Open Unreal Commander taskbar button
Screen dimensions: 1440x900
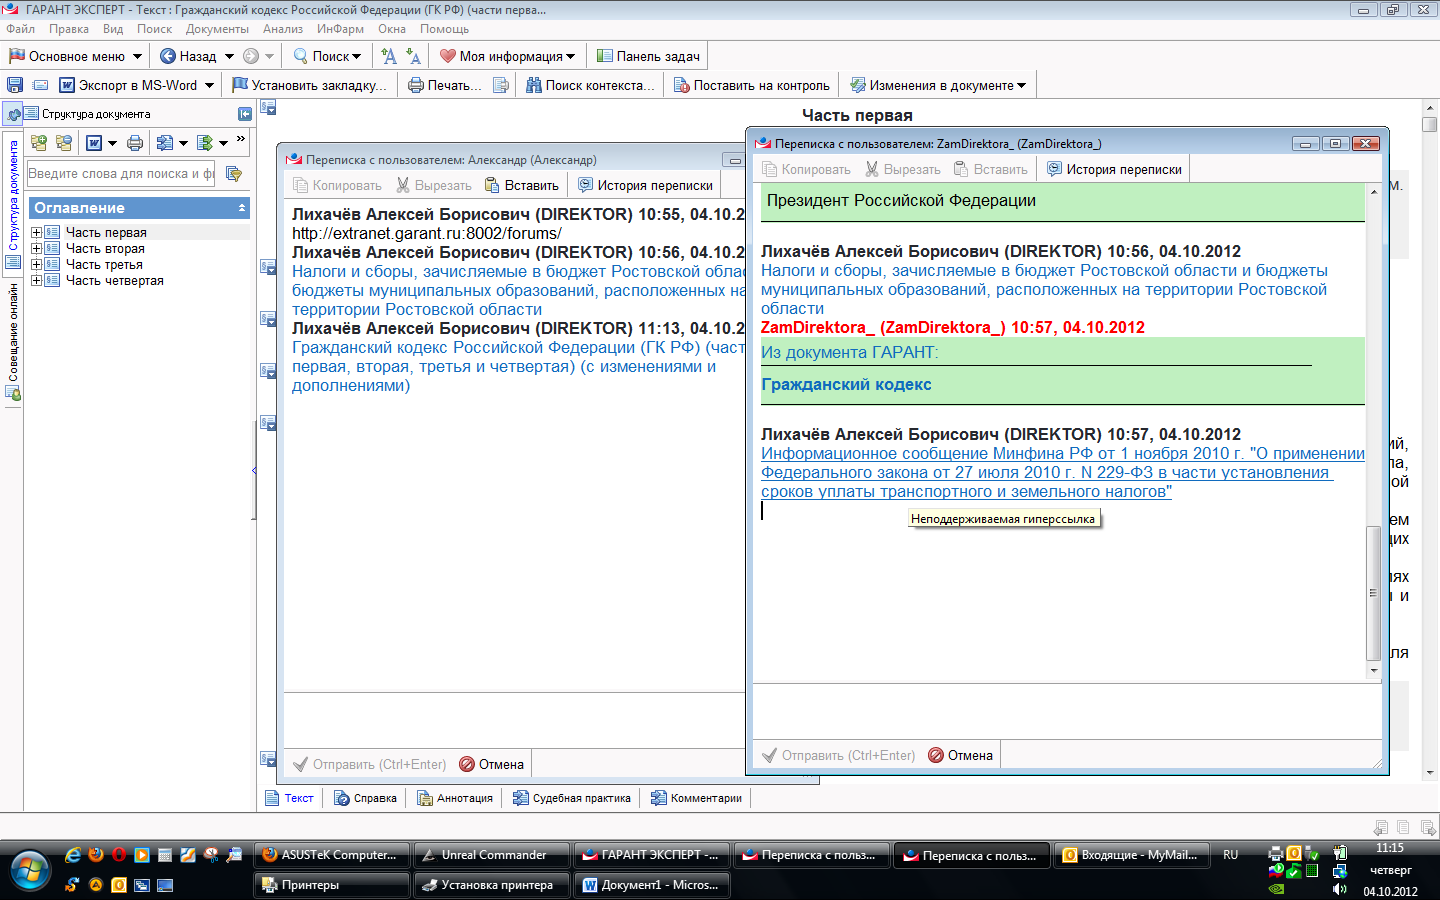[491, 855]
